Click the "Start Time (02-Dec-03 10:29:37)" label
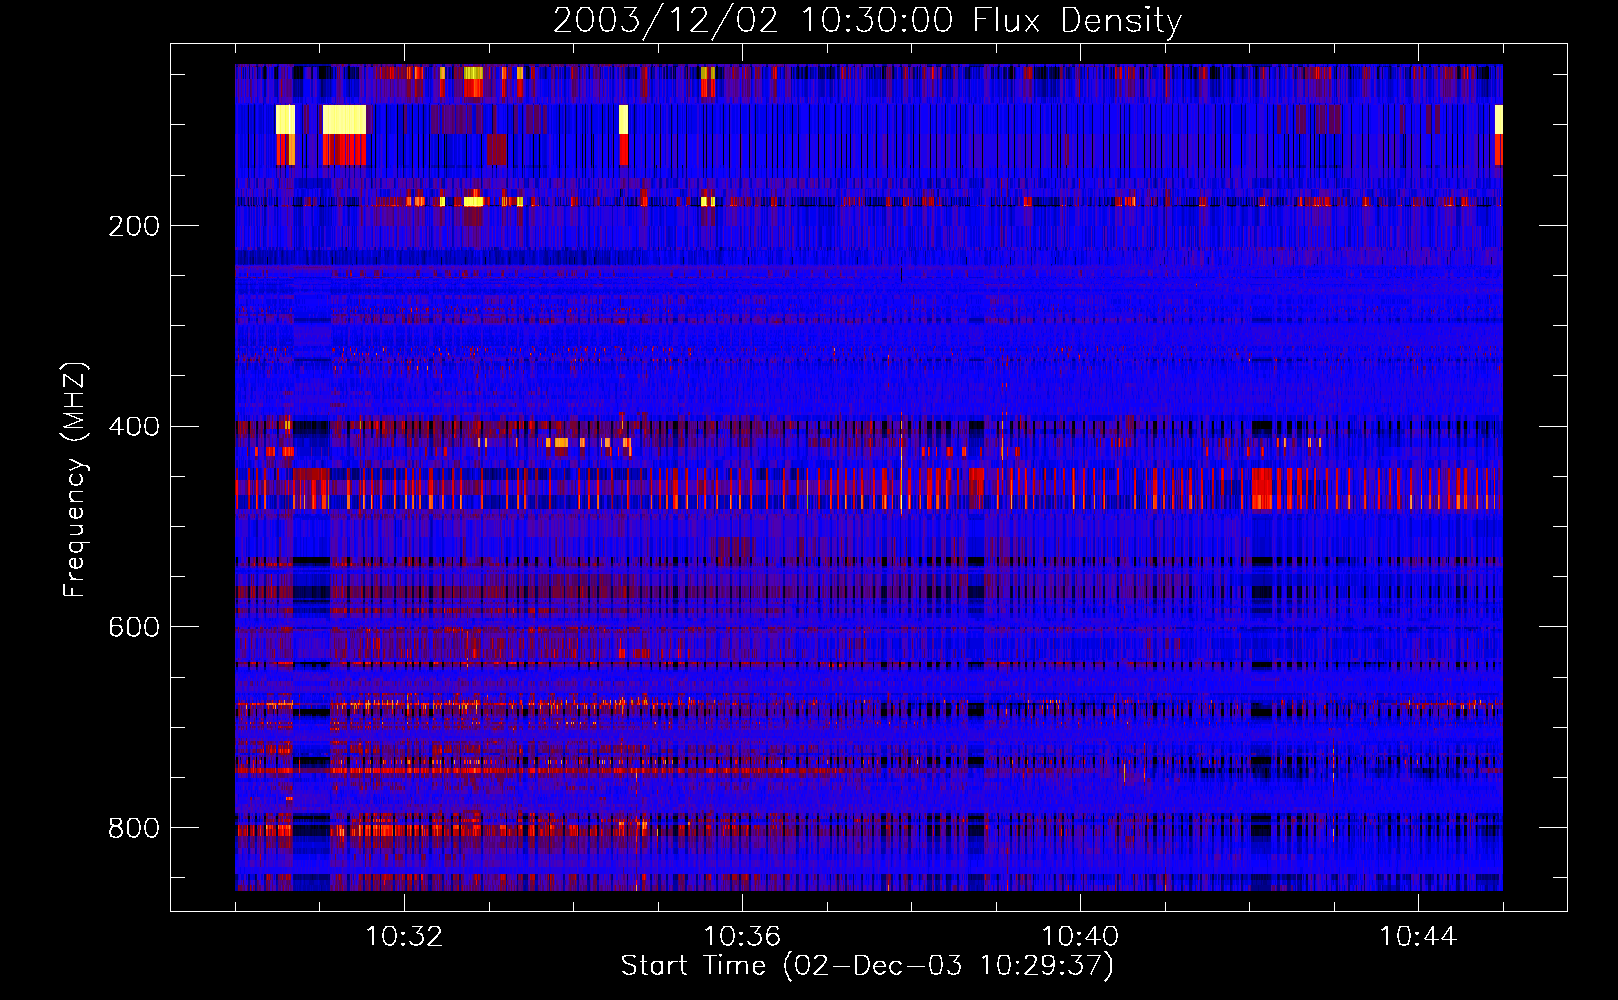Image resolution: width=1618 pixels, height=1000 pixels. (x=867, y=966)
